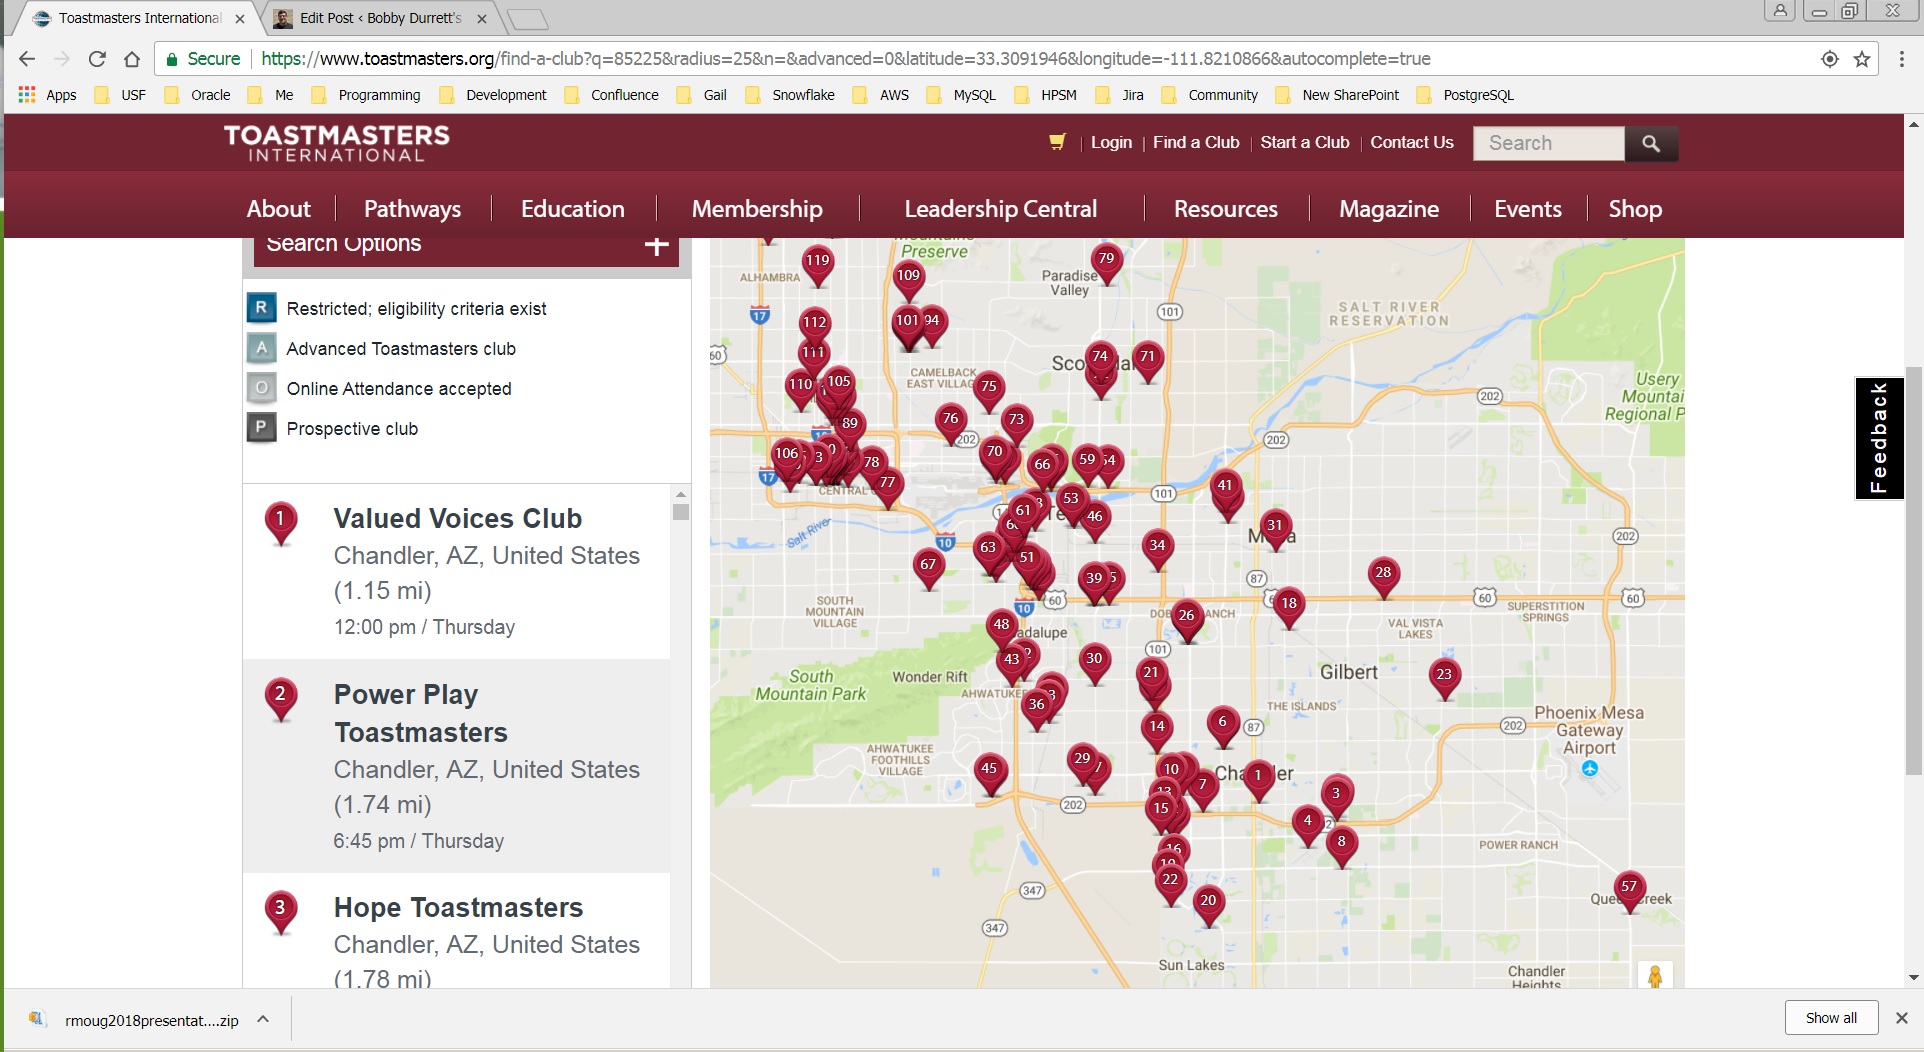
Task: Switch to the Edit Post browser tab
Action: pos(380,18)
